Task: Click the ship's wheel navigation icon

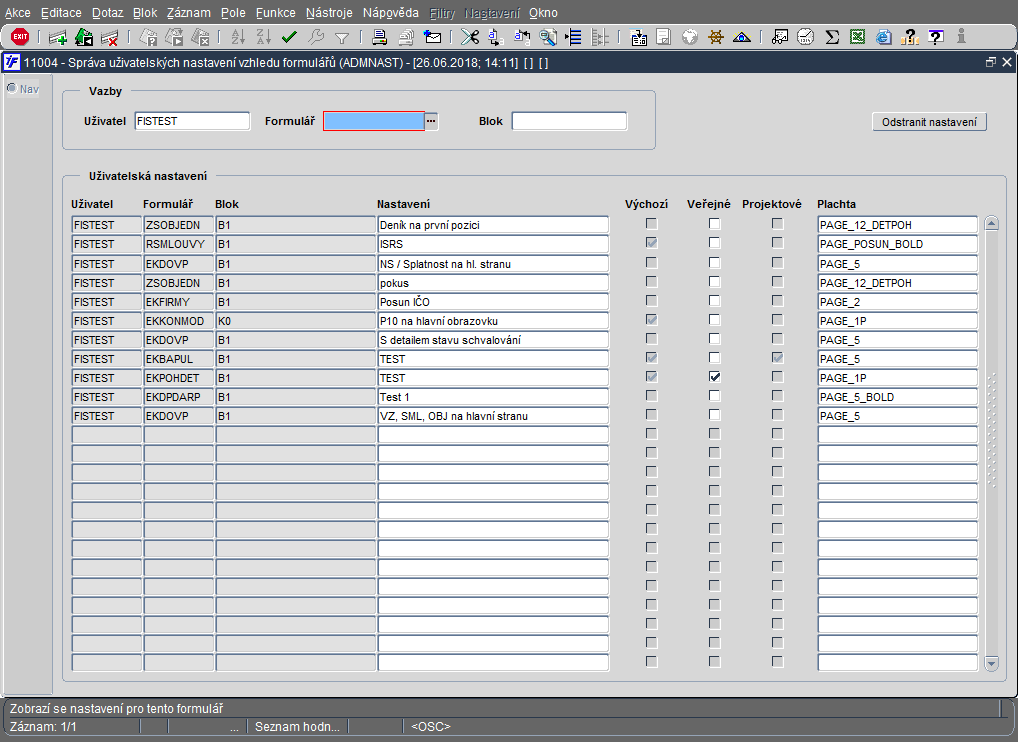Action: 716,38
